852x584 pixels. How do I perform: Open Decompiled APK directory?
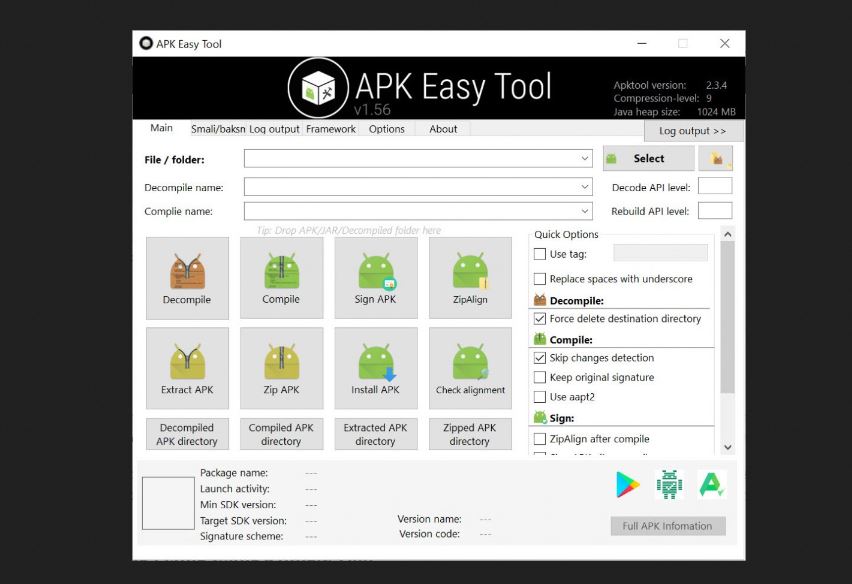pyautogui.click(x=187, y=434)
